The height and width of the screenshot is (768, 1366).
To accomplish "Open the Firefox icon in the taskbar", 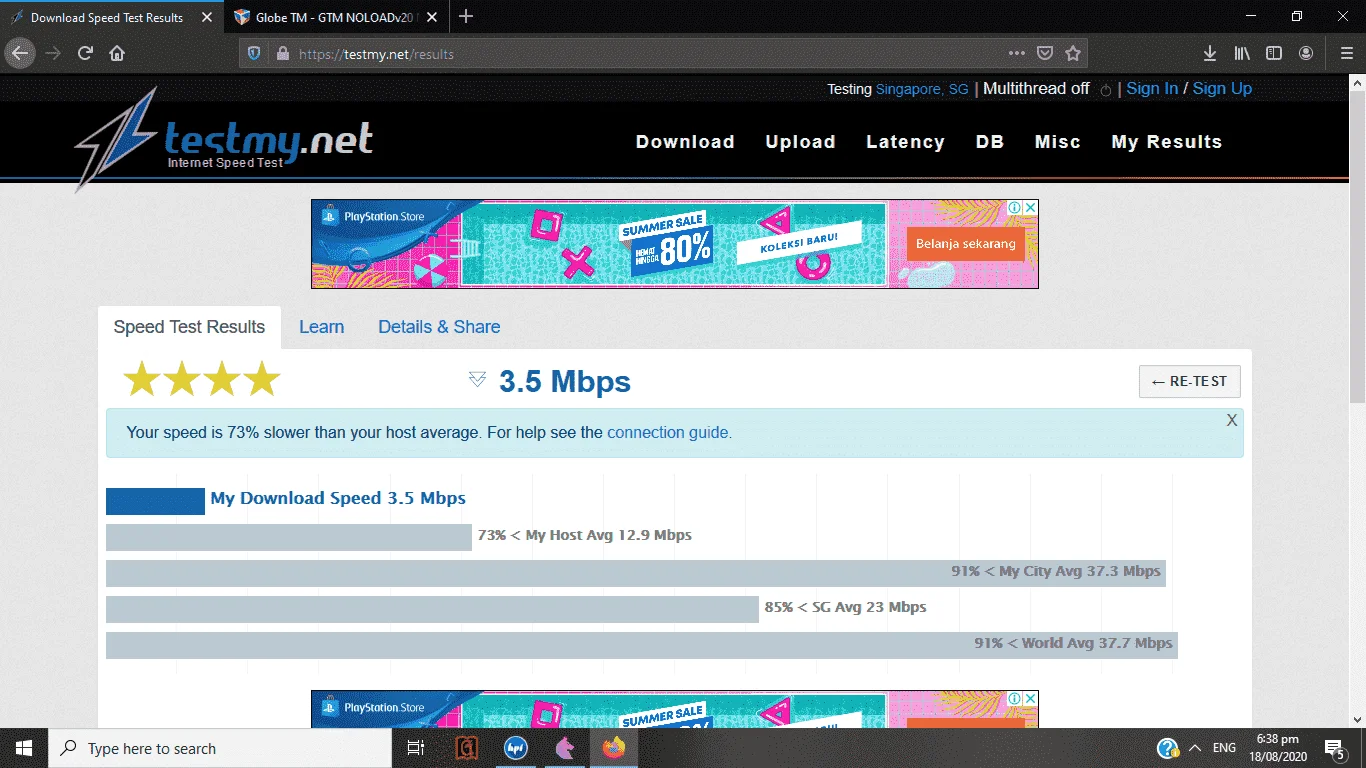I will coord(613,748).
